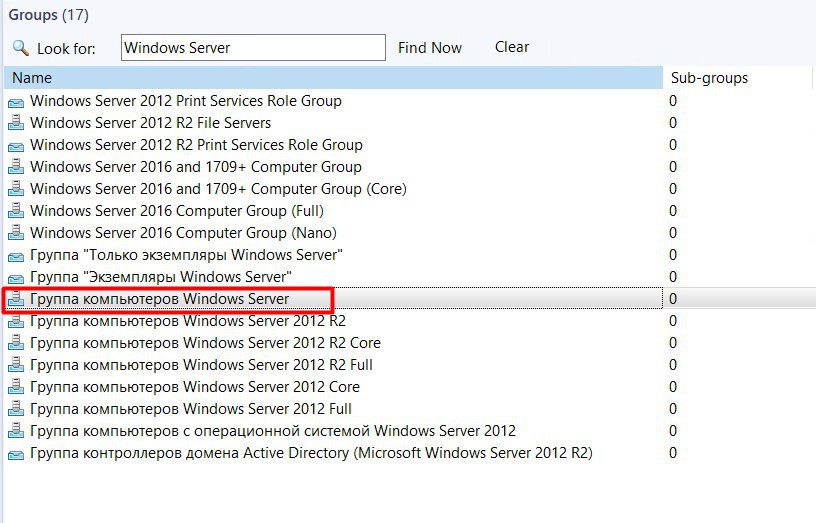Select Windows Server 2016 Computer Group (Full)
The width and height of the screenshot is (816, 523).
pos(177,211)
